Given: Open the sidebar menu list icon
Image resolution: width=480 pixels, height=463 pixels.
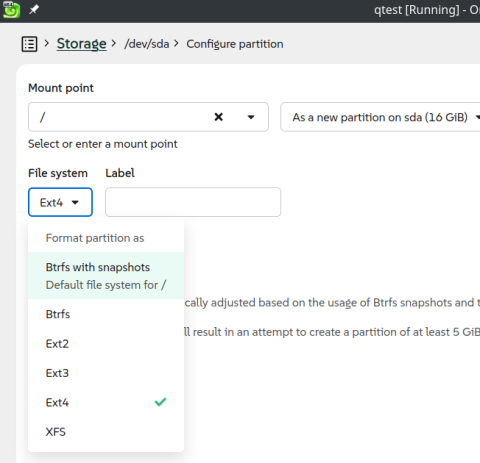Looking at the screenshot, I should [x=29, y=44].
